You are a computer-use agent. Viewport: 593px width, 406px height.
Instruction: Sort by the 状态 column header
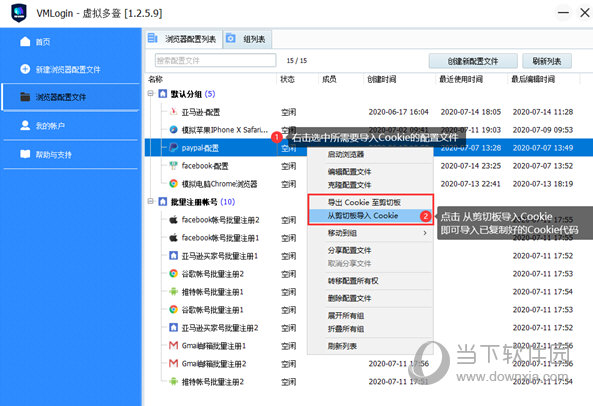[x=287, y=79]
